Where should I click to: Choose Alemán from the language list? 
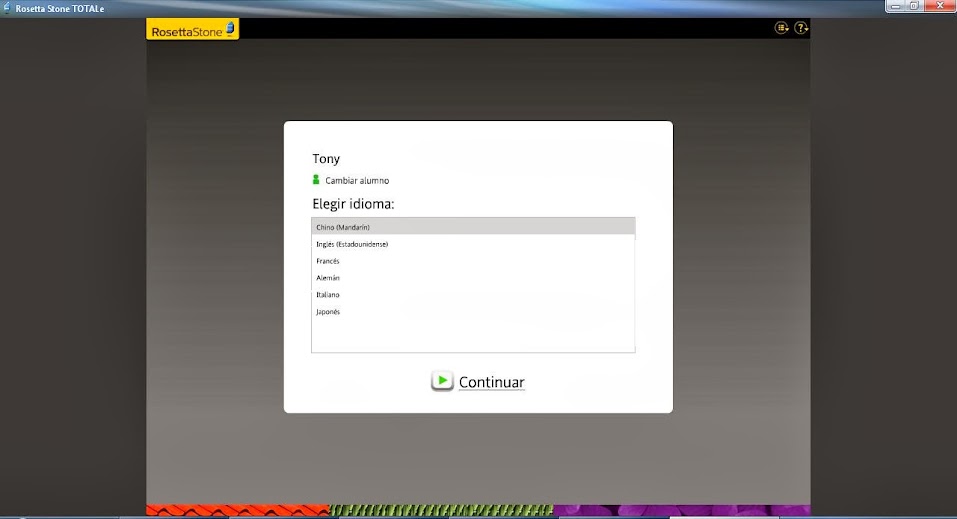(473, 278)
